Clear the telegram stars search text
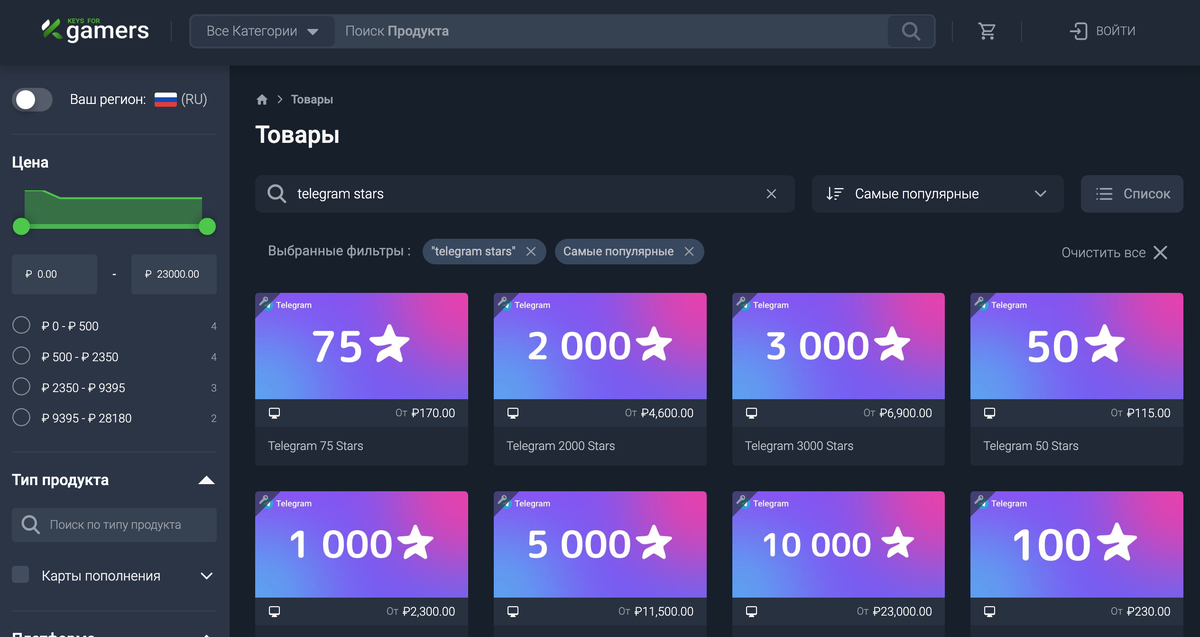This screenshot has width=1200, height=637. [x=771, y=194]
